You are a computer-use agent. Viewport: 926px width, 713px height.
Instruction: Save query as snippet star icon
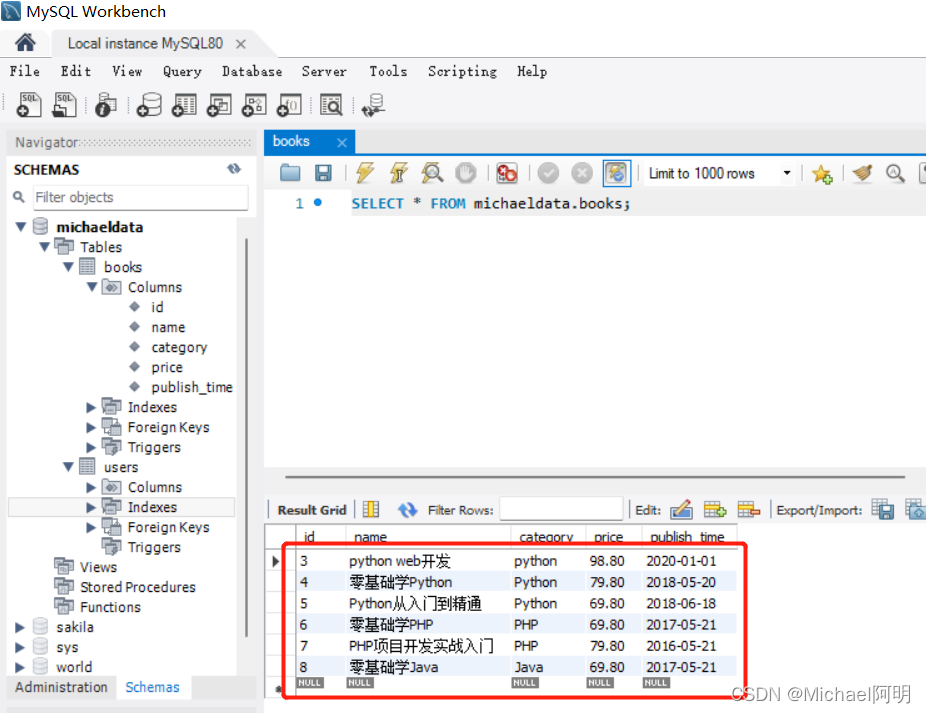[x=821, y=174]
